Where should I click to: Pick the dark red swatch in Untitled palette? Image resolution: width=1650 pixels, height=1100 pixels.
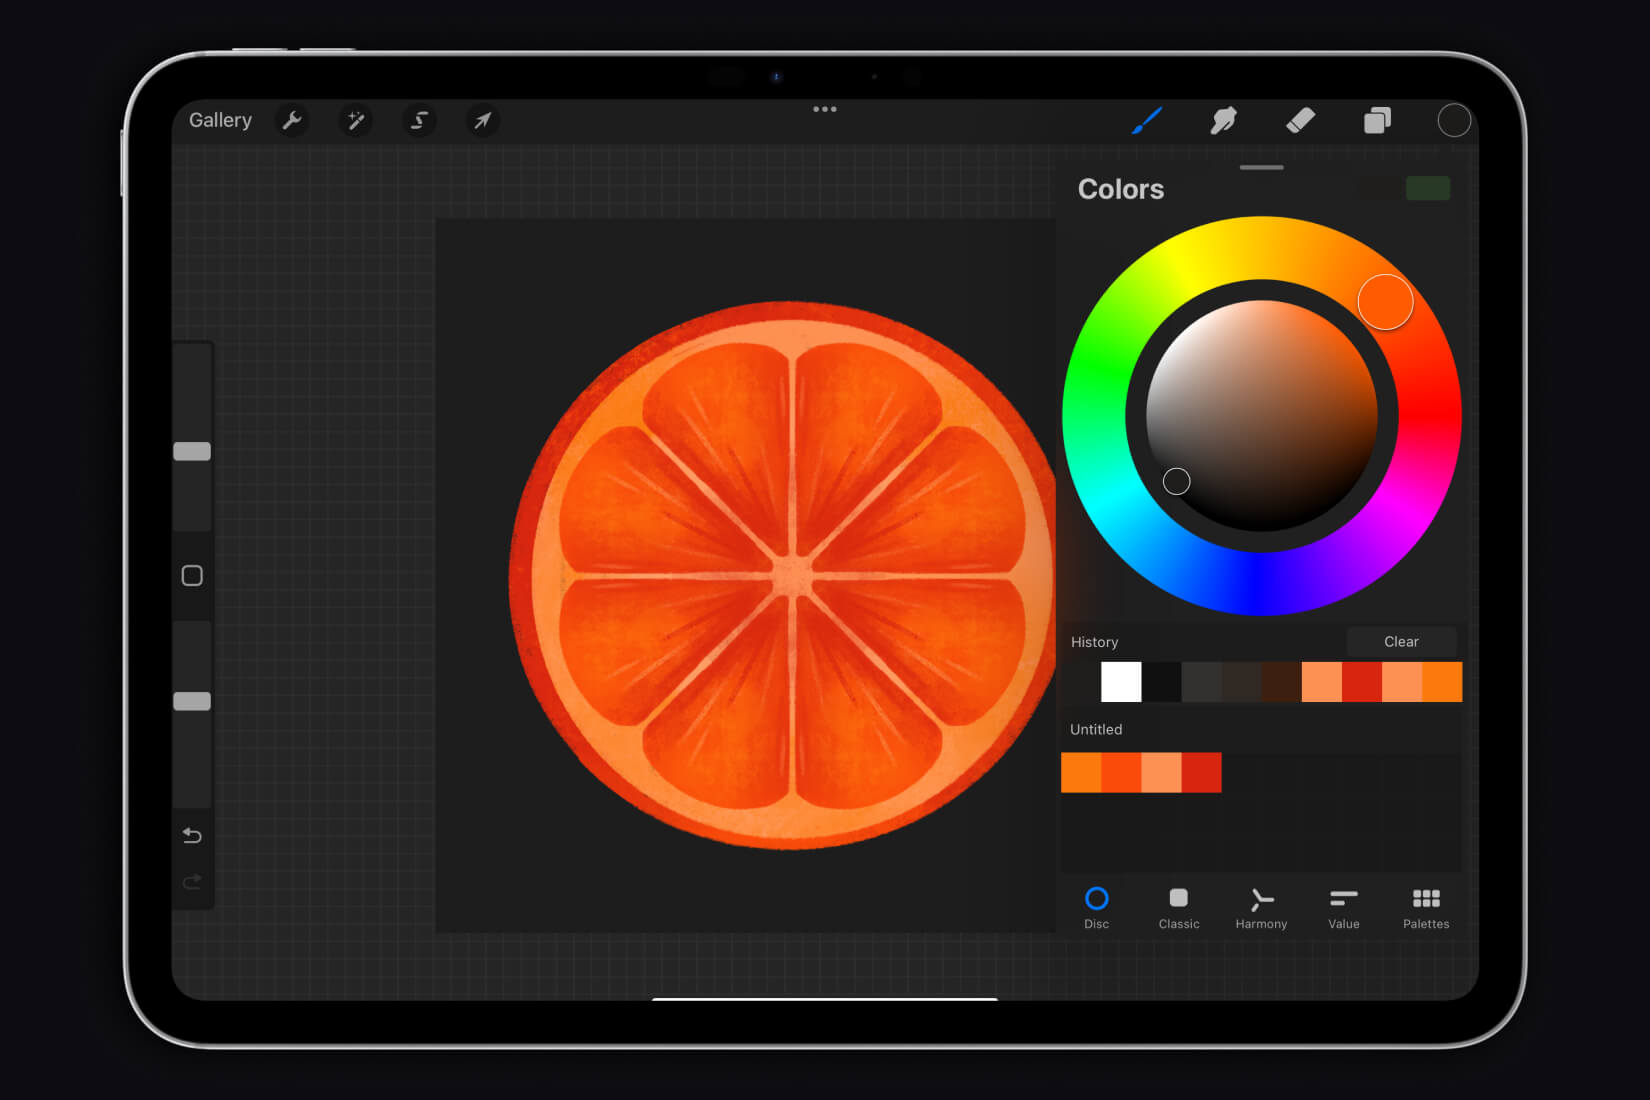1201,773
